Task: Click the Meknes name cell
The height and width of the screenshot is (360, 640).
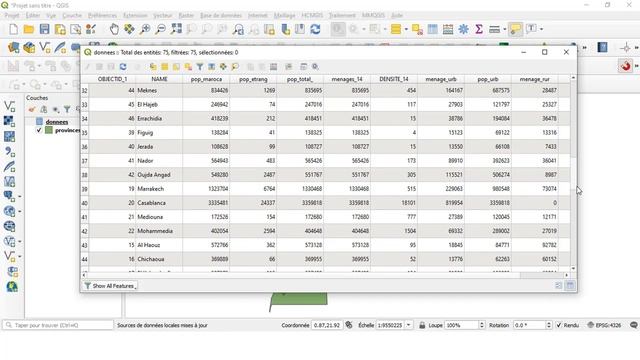Action: pos(159,90)
